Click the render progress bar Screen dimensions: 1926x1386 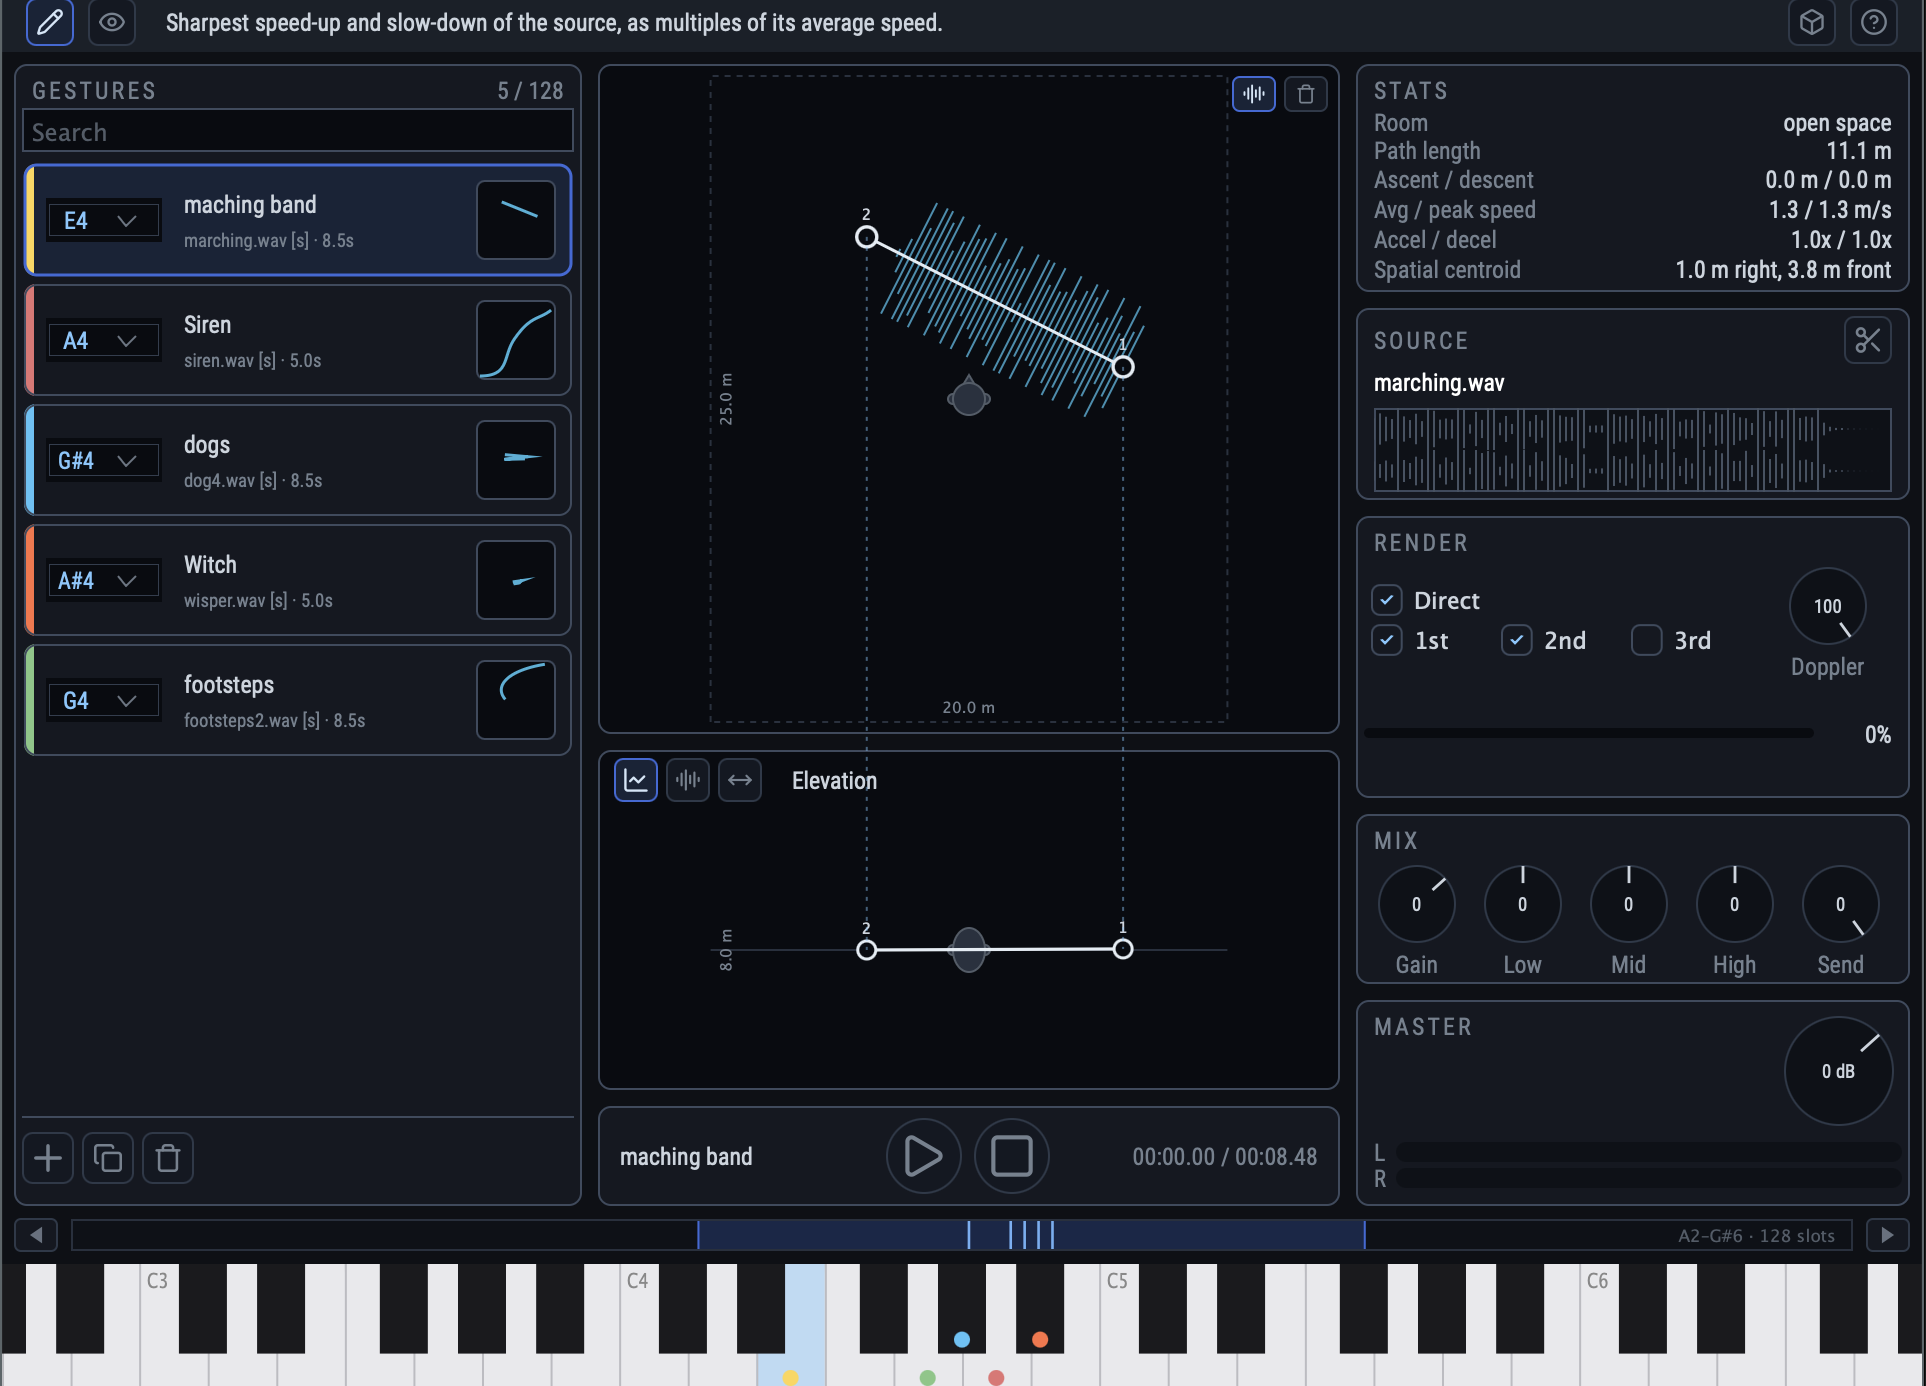[1589, 733]
